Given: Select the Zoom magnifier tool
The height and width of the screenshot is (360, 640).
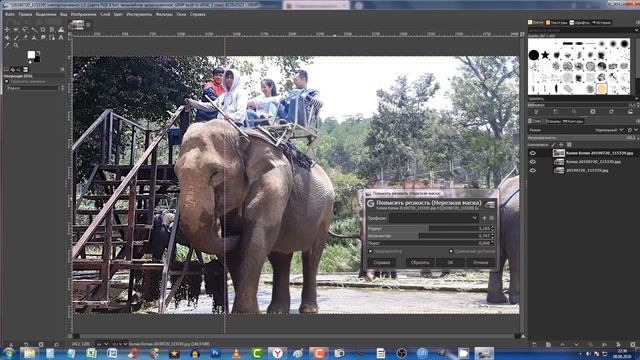Looking at the screenshot, I should pos(16,45).
